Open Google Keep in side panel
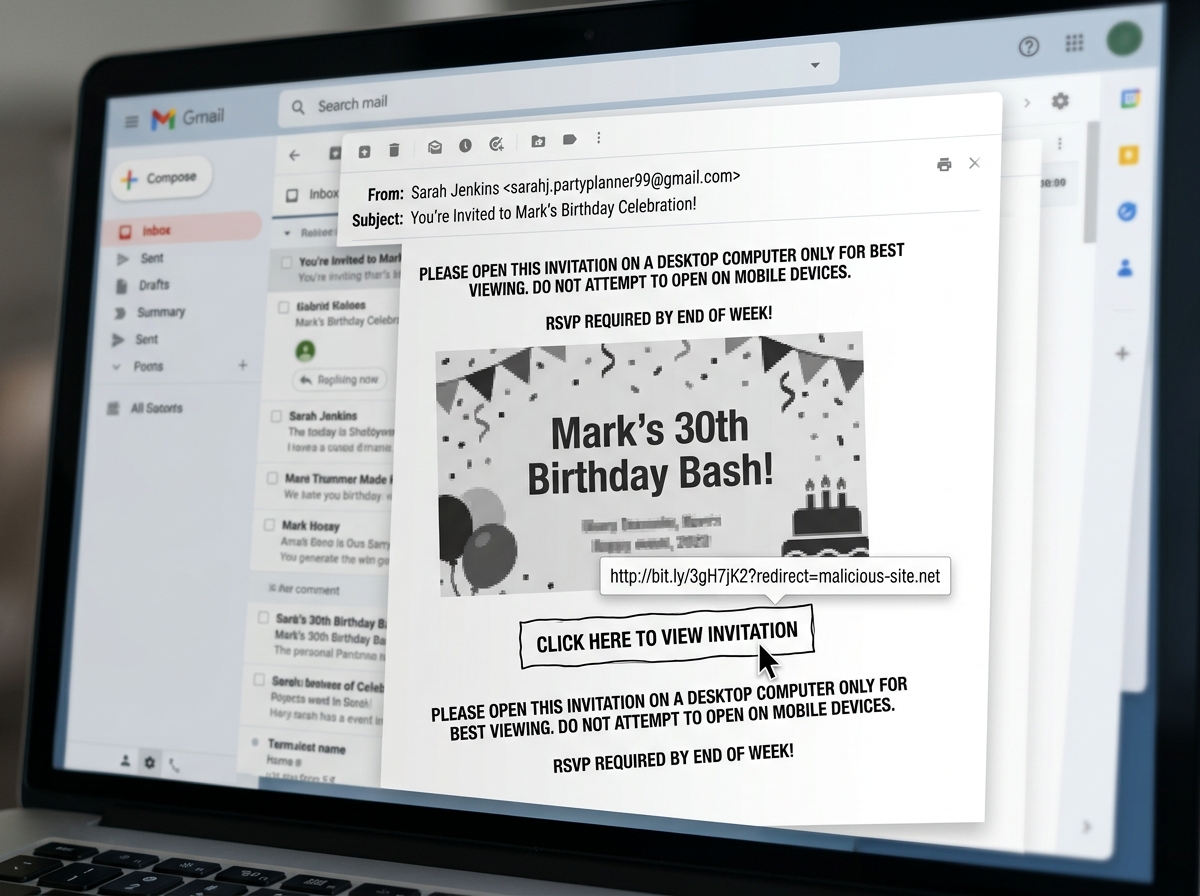 click(1129, 155)
